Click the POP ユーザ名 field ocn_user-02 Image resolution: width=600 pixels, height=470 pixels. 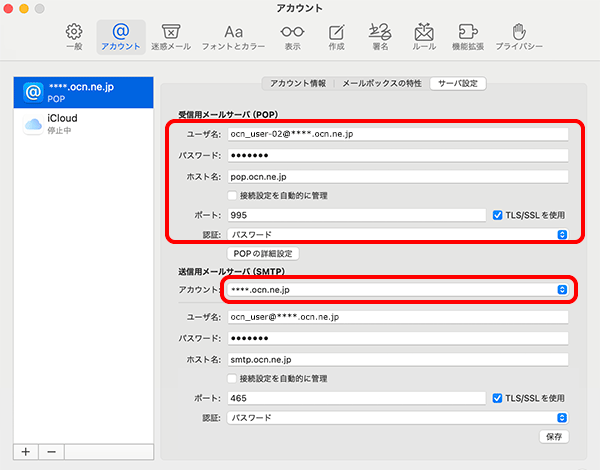coord(398,134)
